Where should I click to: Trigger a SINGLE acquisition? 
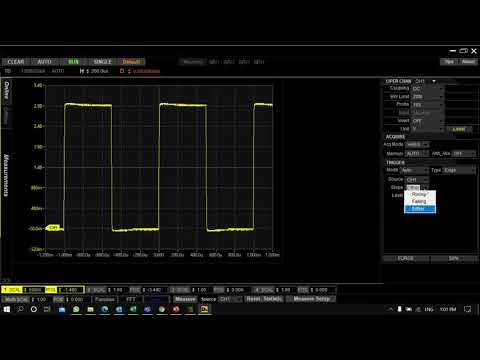tap(102, 62)
